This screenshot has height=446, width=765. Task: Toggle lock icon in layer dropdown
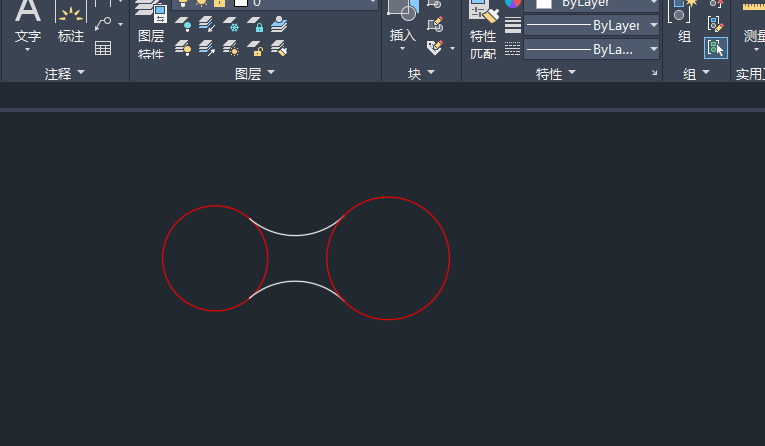(219, 3)
